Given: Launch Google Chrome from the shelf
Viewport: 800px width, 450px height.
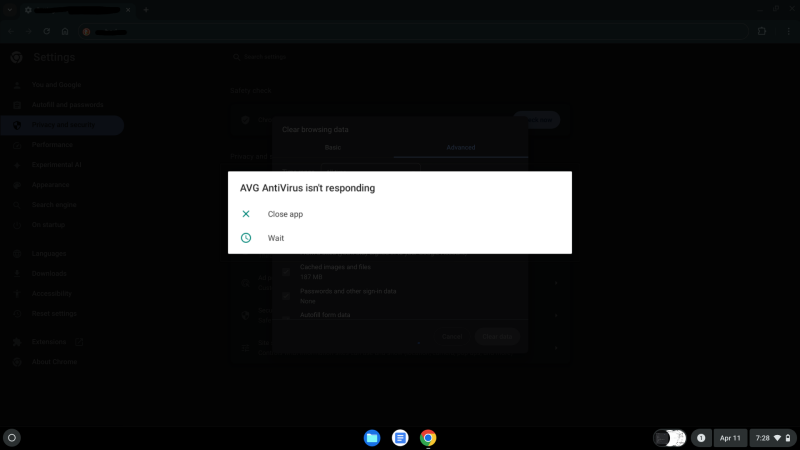Looking at the screenshot, I should [x=428, y=438].
